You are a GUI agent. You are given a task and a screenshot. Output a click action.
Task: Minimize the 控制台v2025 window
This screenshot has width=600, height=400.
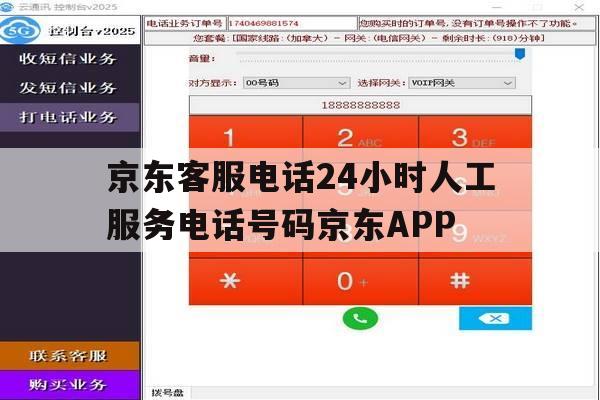pyautogui.click(x=497, y=7)
